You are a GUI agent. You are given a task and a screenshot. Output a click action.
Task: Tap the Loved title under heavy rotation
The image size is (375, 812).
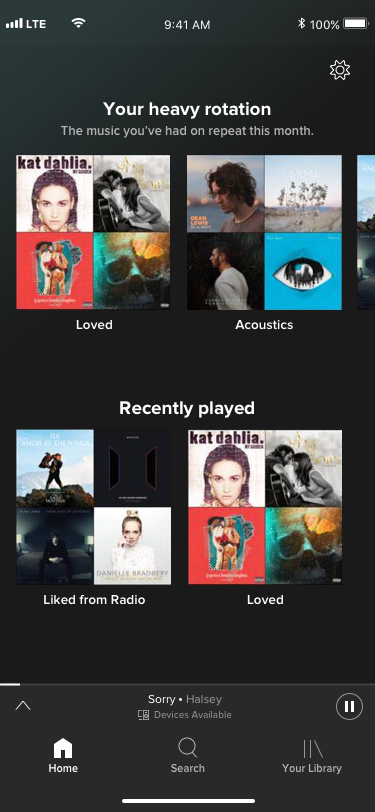coord(94,325)
